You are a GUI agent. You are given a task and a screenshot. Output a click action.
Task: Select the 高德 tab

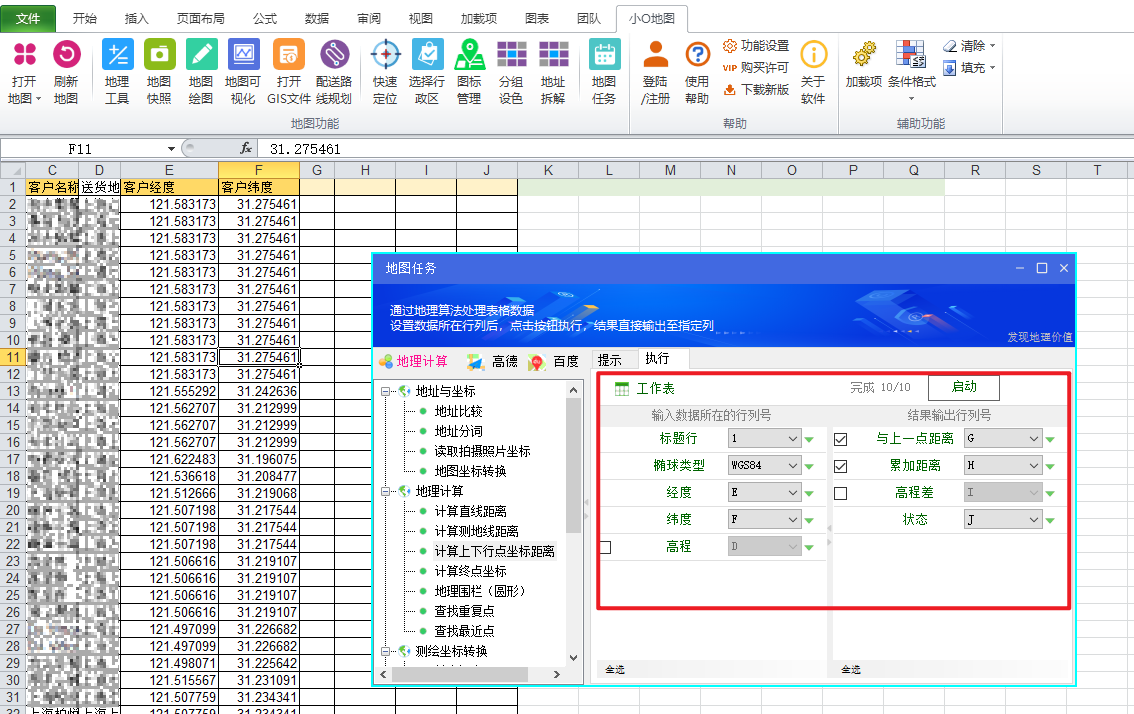tap(493, 361)
